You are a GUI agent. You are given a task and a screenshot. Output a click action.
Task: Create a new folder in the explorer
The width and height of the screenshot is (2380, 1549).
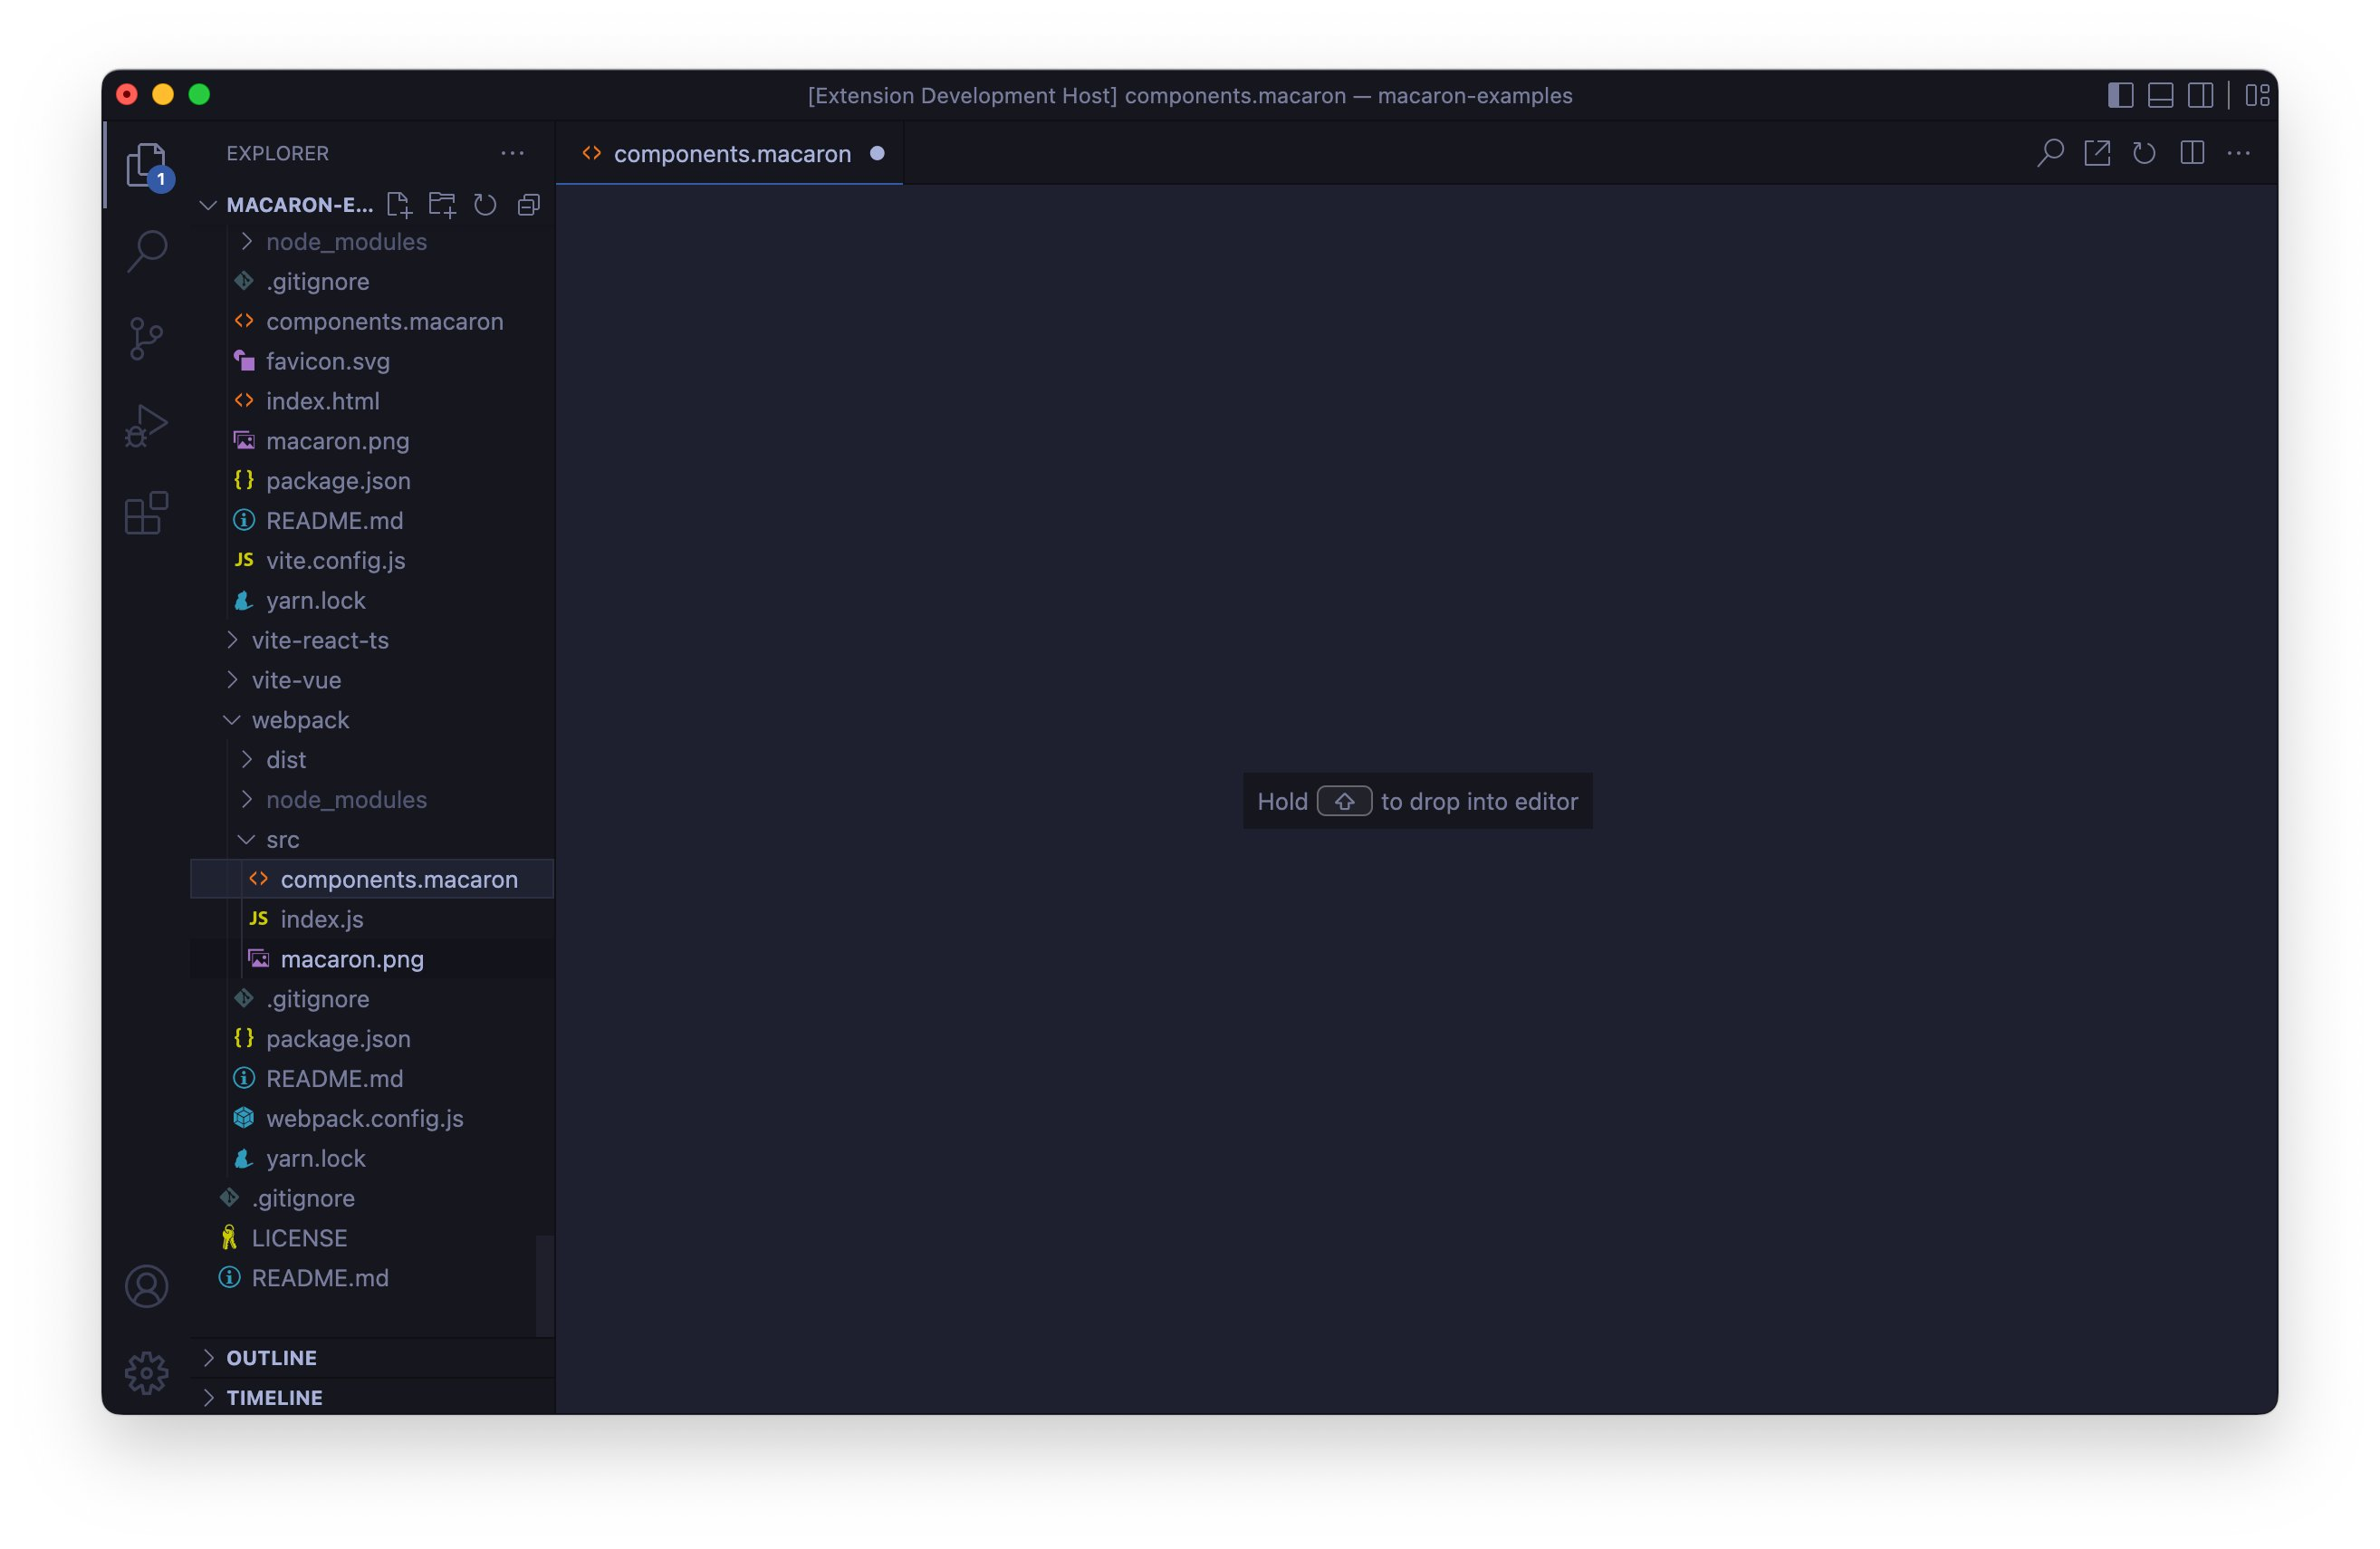442,205
